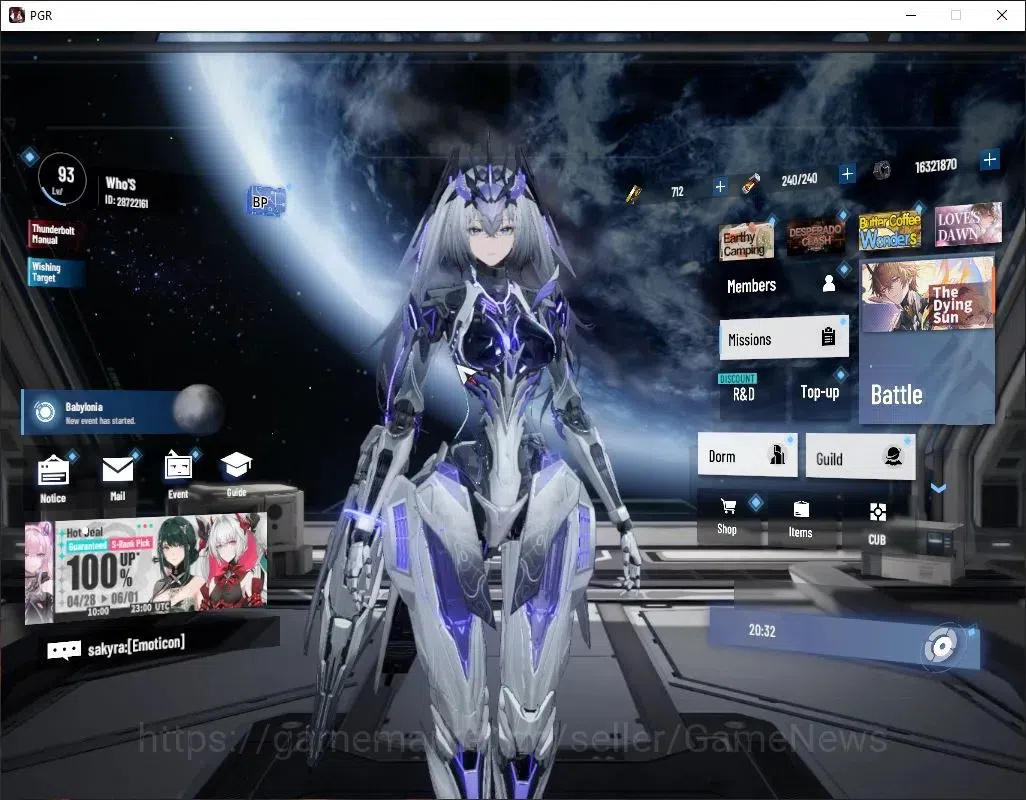Open the Top-up menu

(x=821, y=392)
